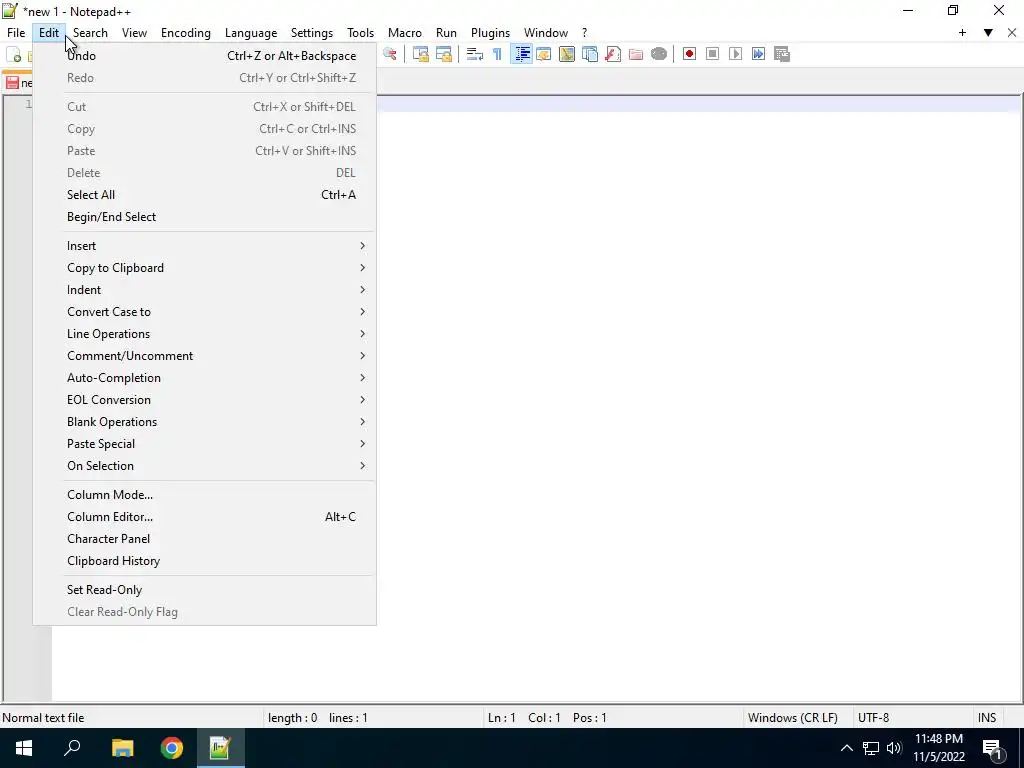Click the Zoom Out toolbar icon
1024x768 pixels.
click(x=390, y=54)
